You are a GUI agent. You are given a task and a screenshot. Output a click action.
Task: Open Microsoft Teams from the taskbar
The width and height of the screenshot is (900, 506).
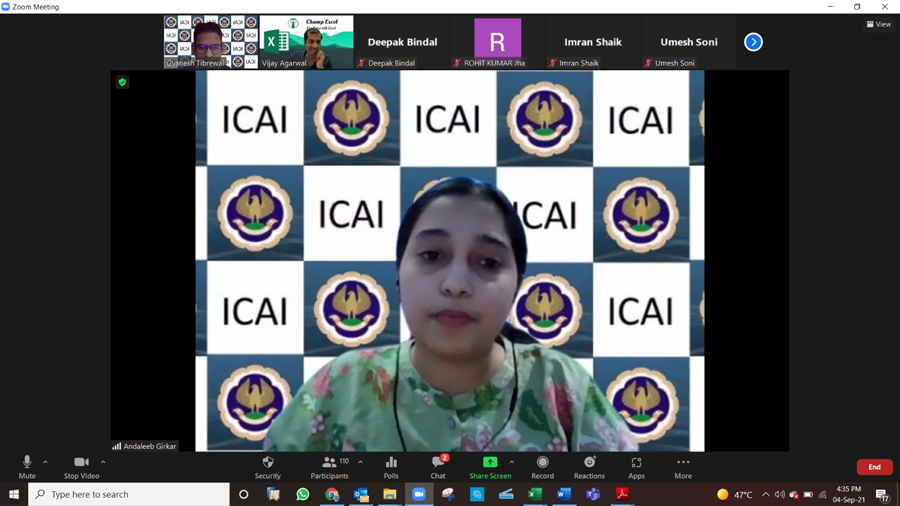click(593, 494)
